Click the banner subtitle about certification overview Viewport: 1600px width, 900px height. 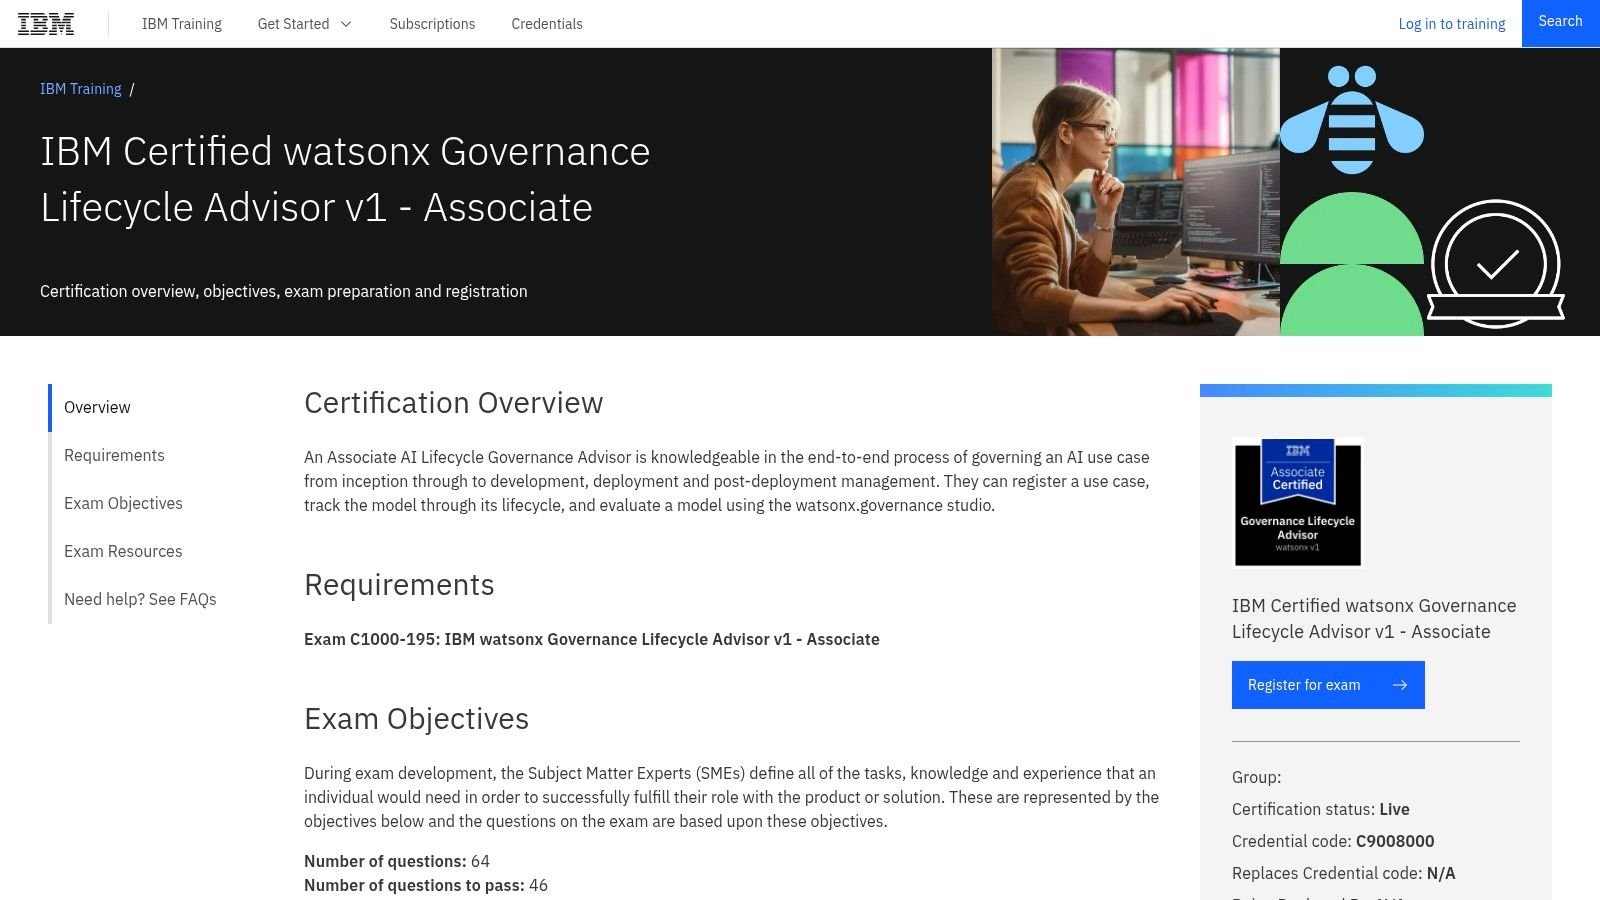point(284,291)
